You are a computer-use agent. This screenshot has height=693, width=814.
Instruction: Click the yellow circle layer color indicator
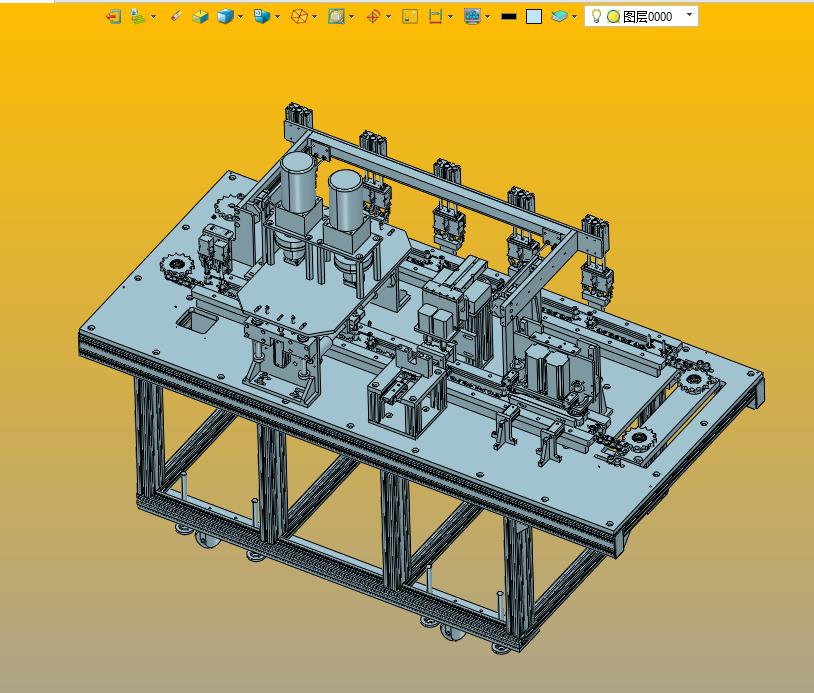(614, 17)
